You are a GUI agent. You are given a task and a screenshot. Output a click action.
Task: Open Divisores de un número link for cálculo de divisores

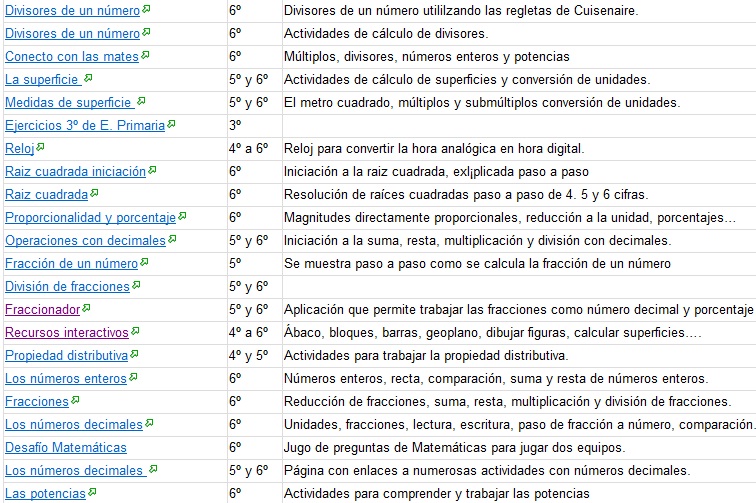[x=72, y=34]
